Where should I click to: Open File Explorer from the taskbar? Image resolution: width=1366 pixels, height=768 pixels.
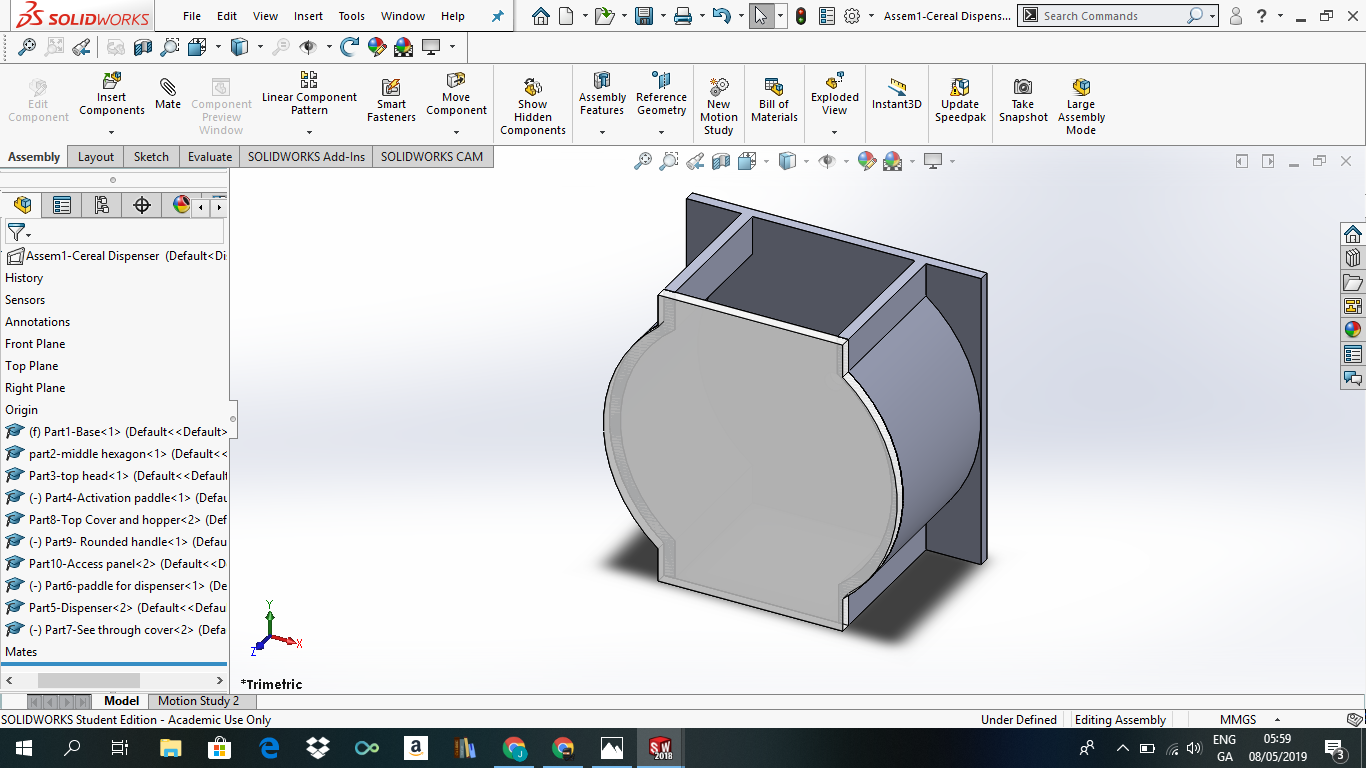point(170,748)
